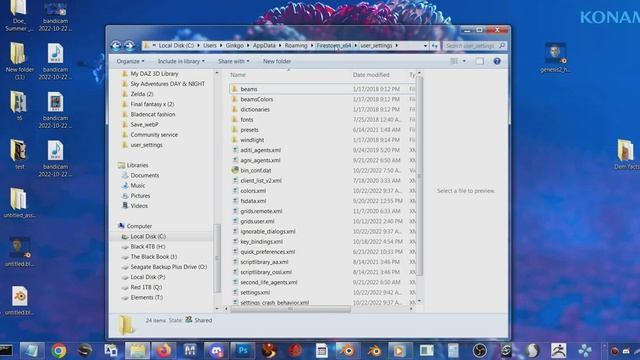Viewport: 640px width, 360px height.
Task: Open OBS Studio from the taskbar
Action: [x=480, y=351]
